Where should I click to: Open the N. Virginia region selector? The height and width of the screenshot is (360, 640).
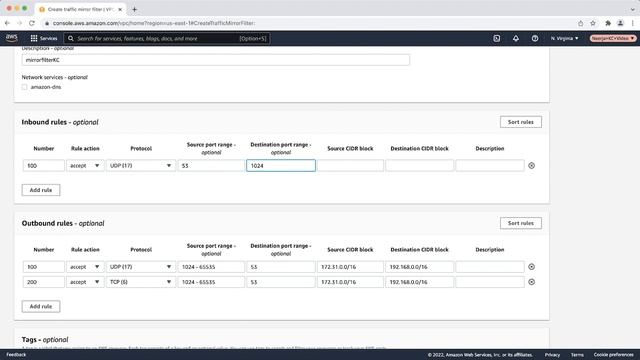pos(564,38)
